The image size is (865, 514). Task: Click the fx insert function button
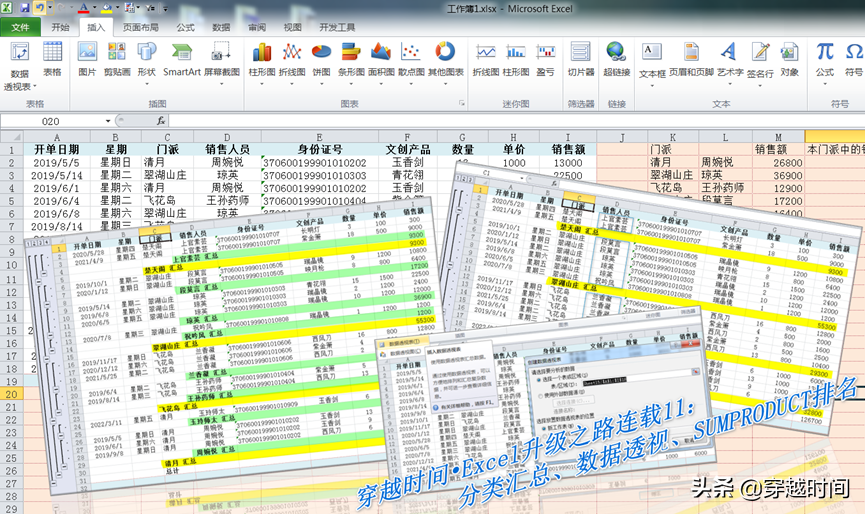click(x=161, y=121)
